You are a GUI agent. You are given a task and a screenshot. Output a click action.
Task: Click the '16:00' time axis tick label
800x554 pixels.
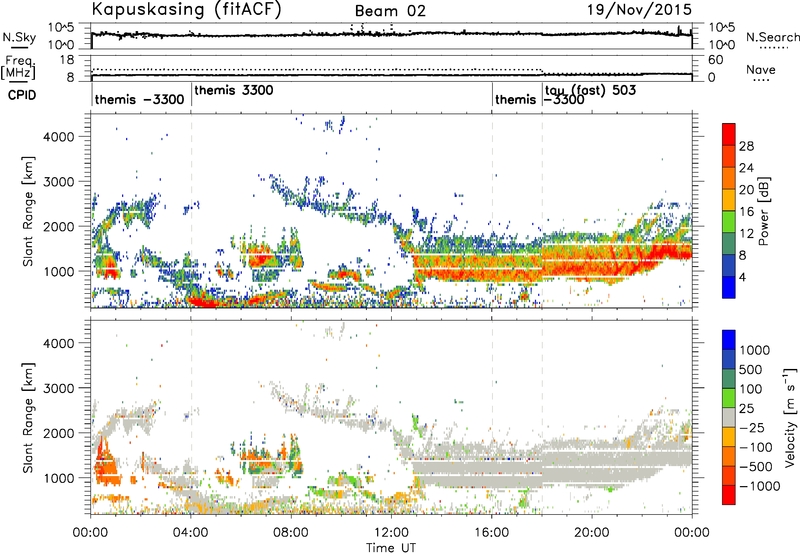(x=491, y=533)
